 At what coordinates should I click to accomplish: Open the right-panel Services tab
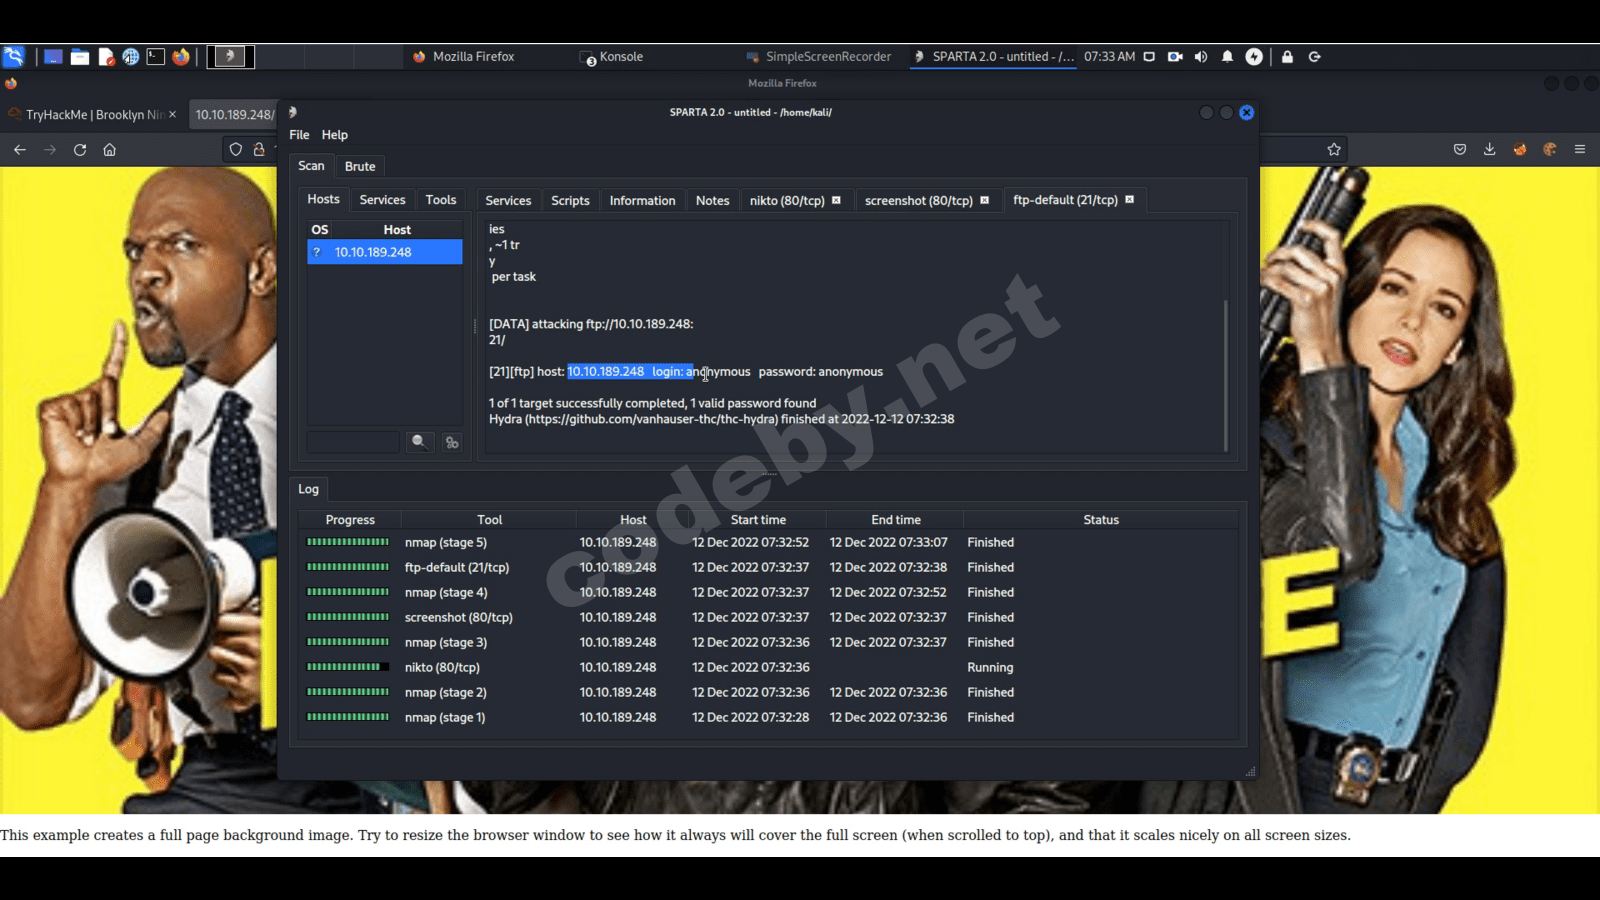(508, 201)
